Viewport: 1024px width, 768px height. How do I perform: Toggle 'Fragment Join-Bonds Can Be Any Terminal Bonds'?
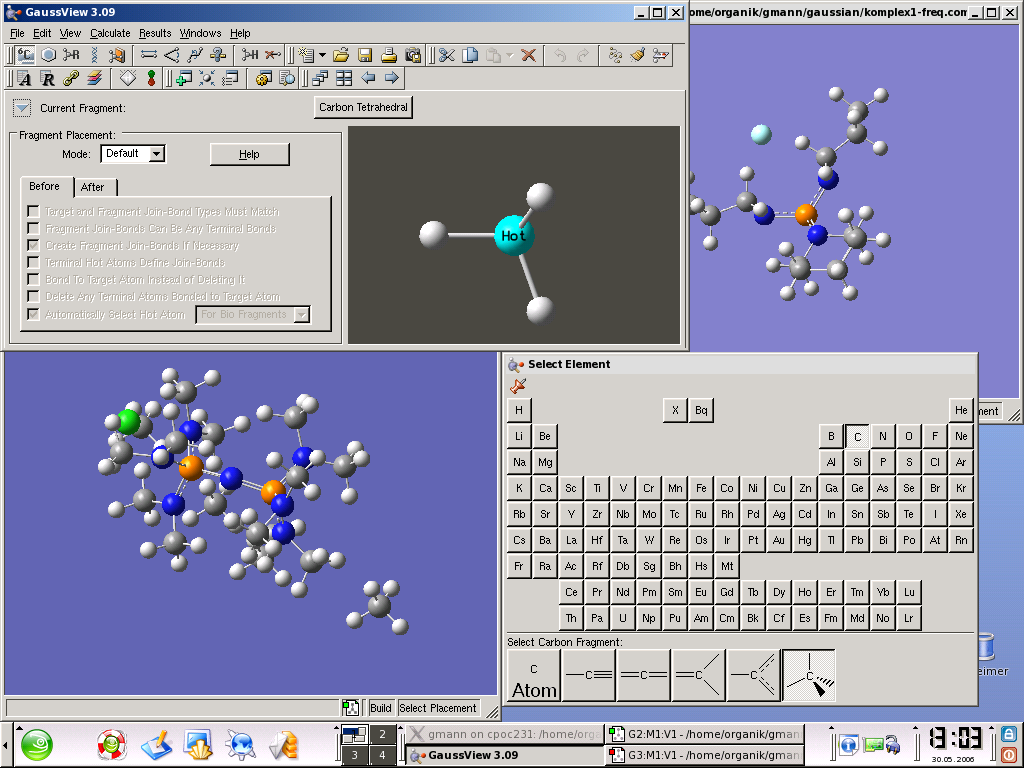(33, 229)
